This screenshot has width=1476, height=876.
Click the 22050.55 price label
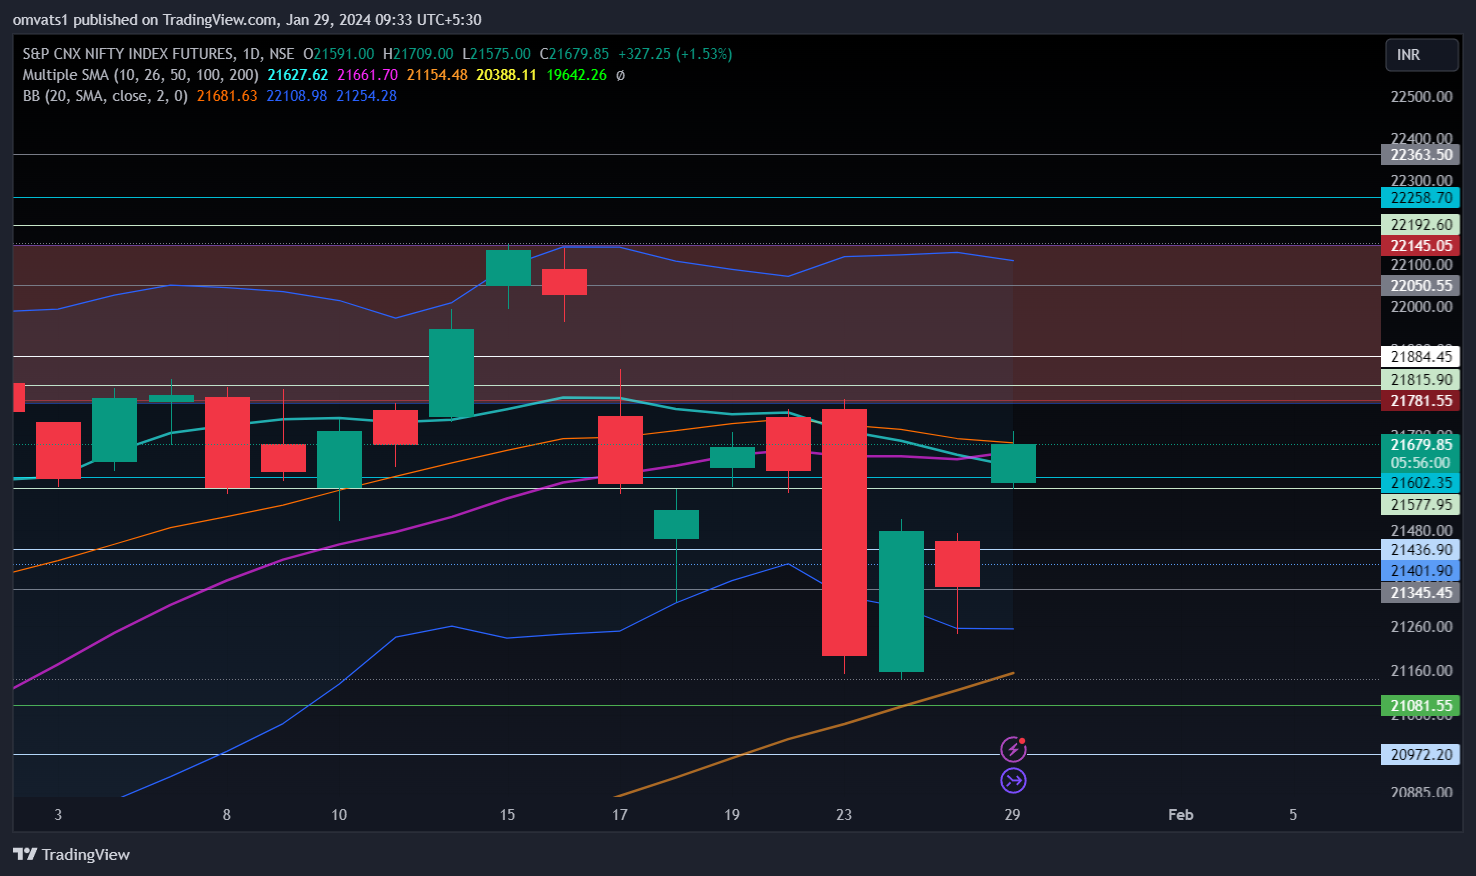coord(1421,286)
